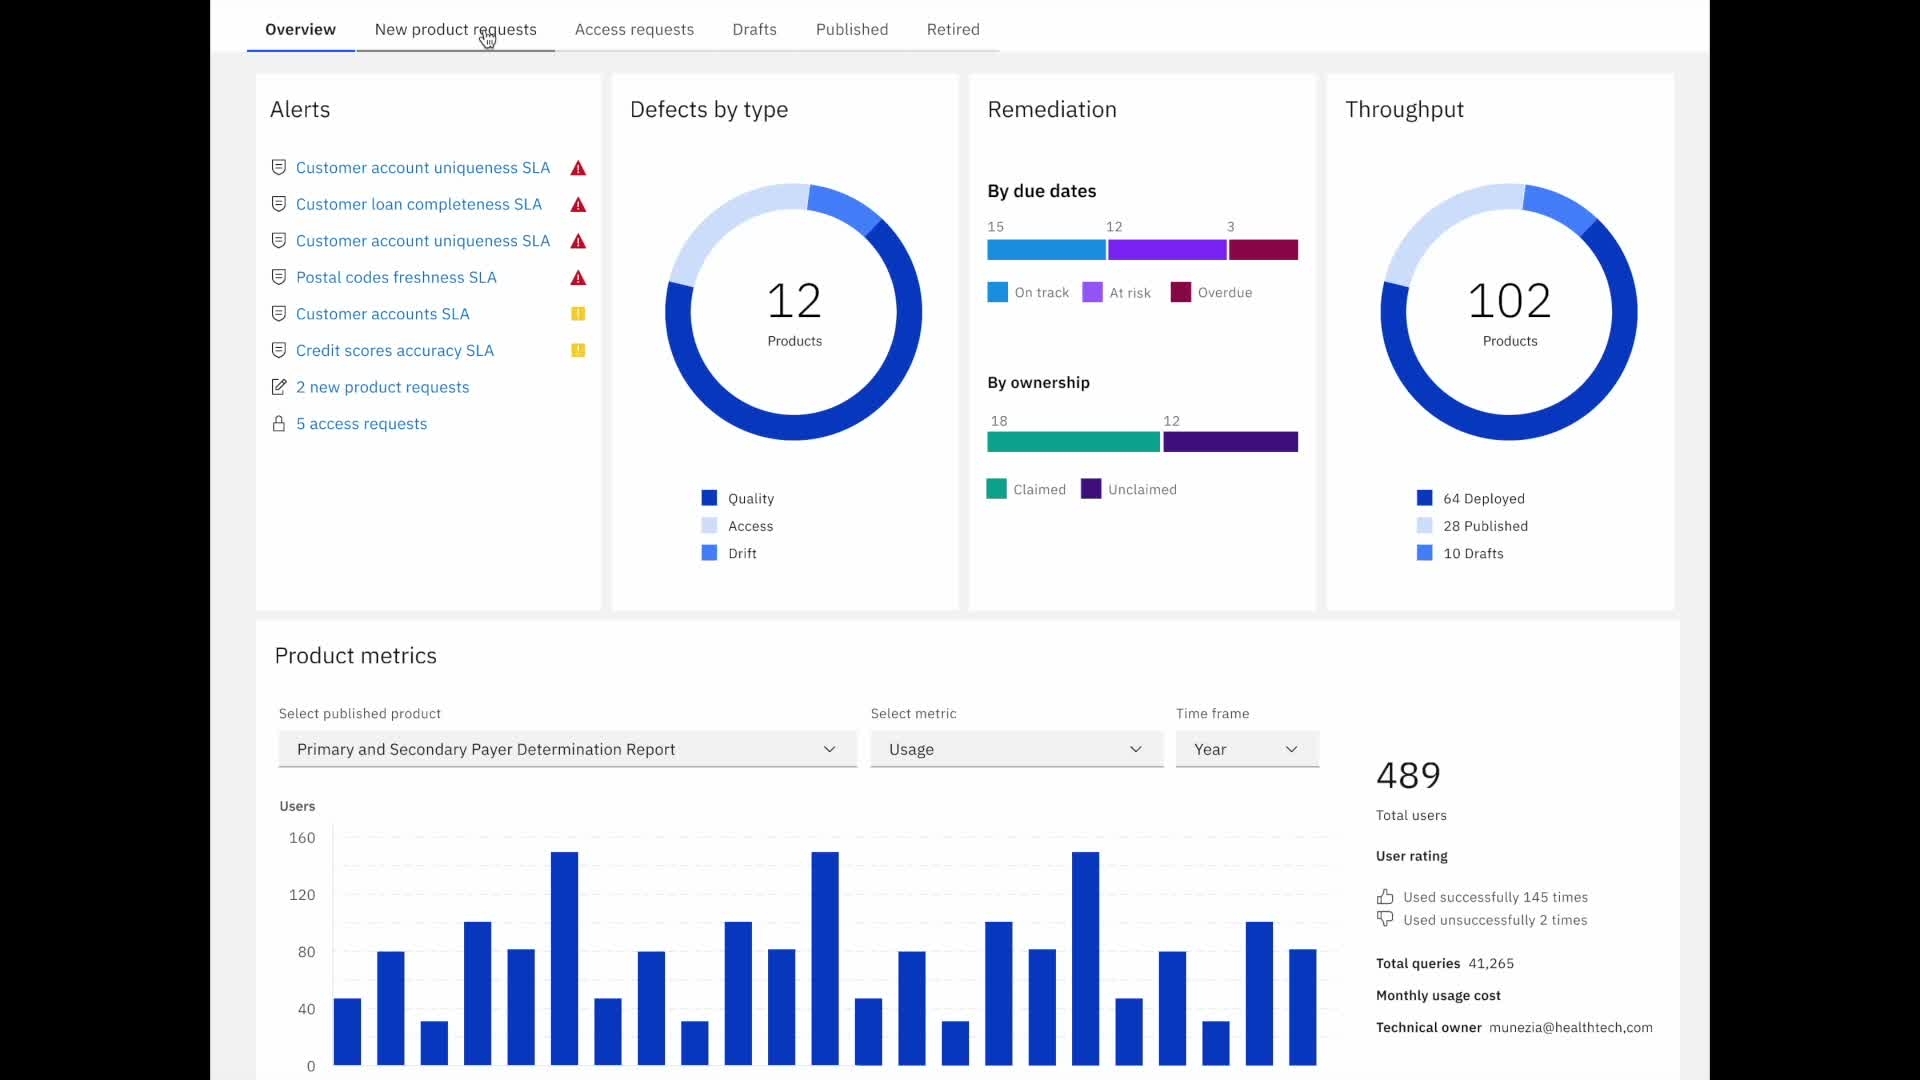Click the yellow caution icon next to Customer accounts SLA
1920x1080 pixels.
578,314
